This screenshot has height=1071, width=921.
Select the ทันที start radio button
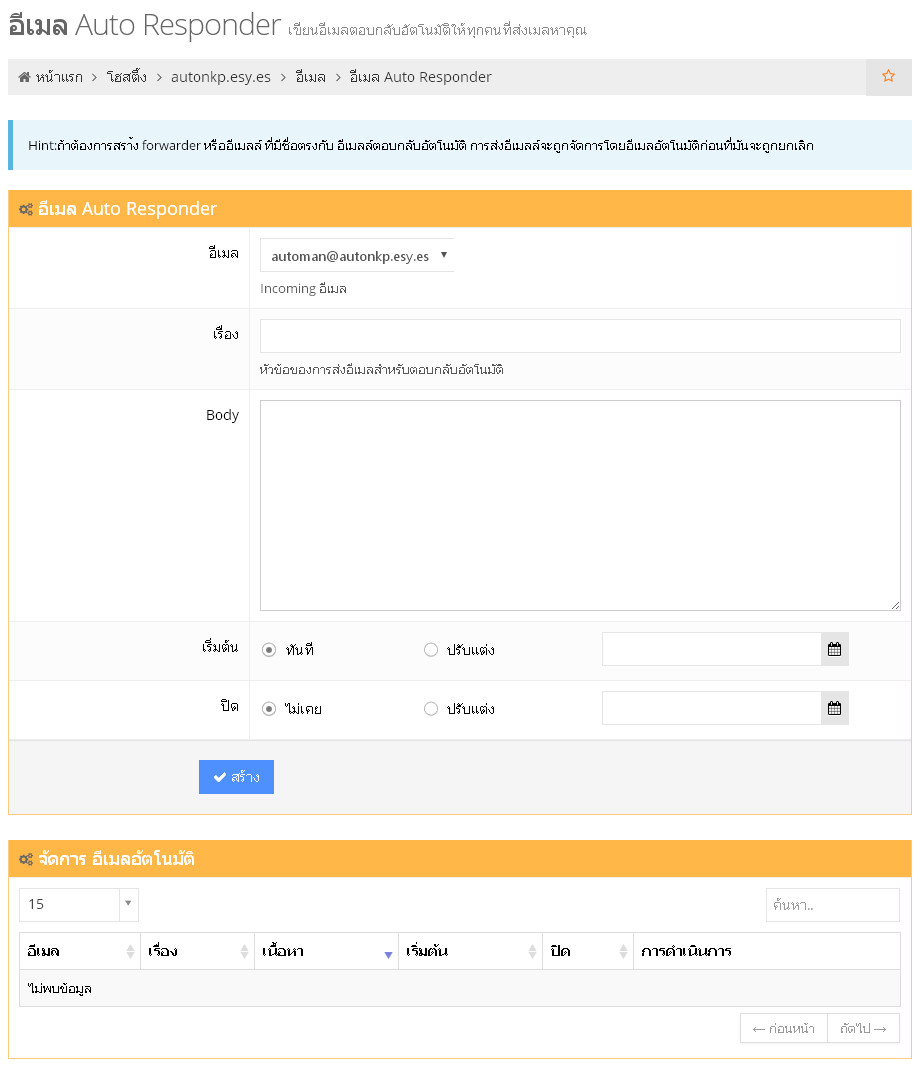[x=269, y=650]
